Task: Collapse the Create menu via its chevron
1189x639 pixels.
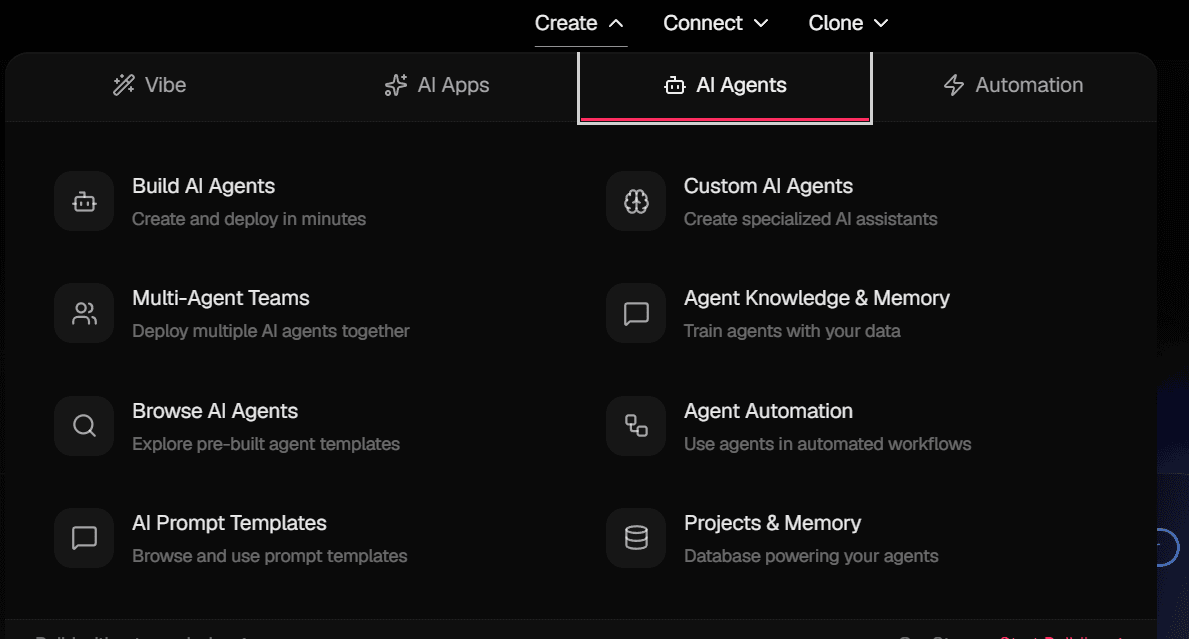Action: tap(614, 22)
